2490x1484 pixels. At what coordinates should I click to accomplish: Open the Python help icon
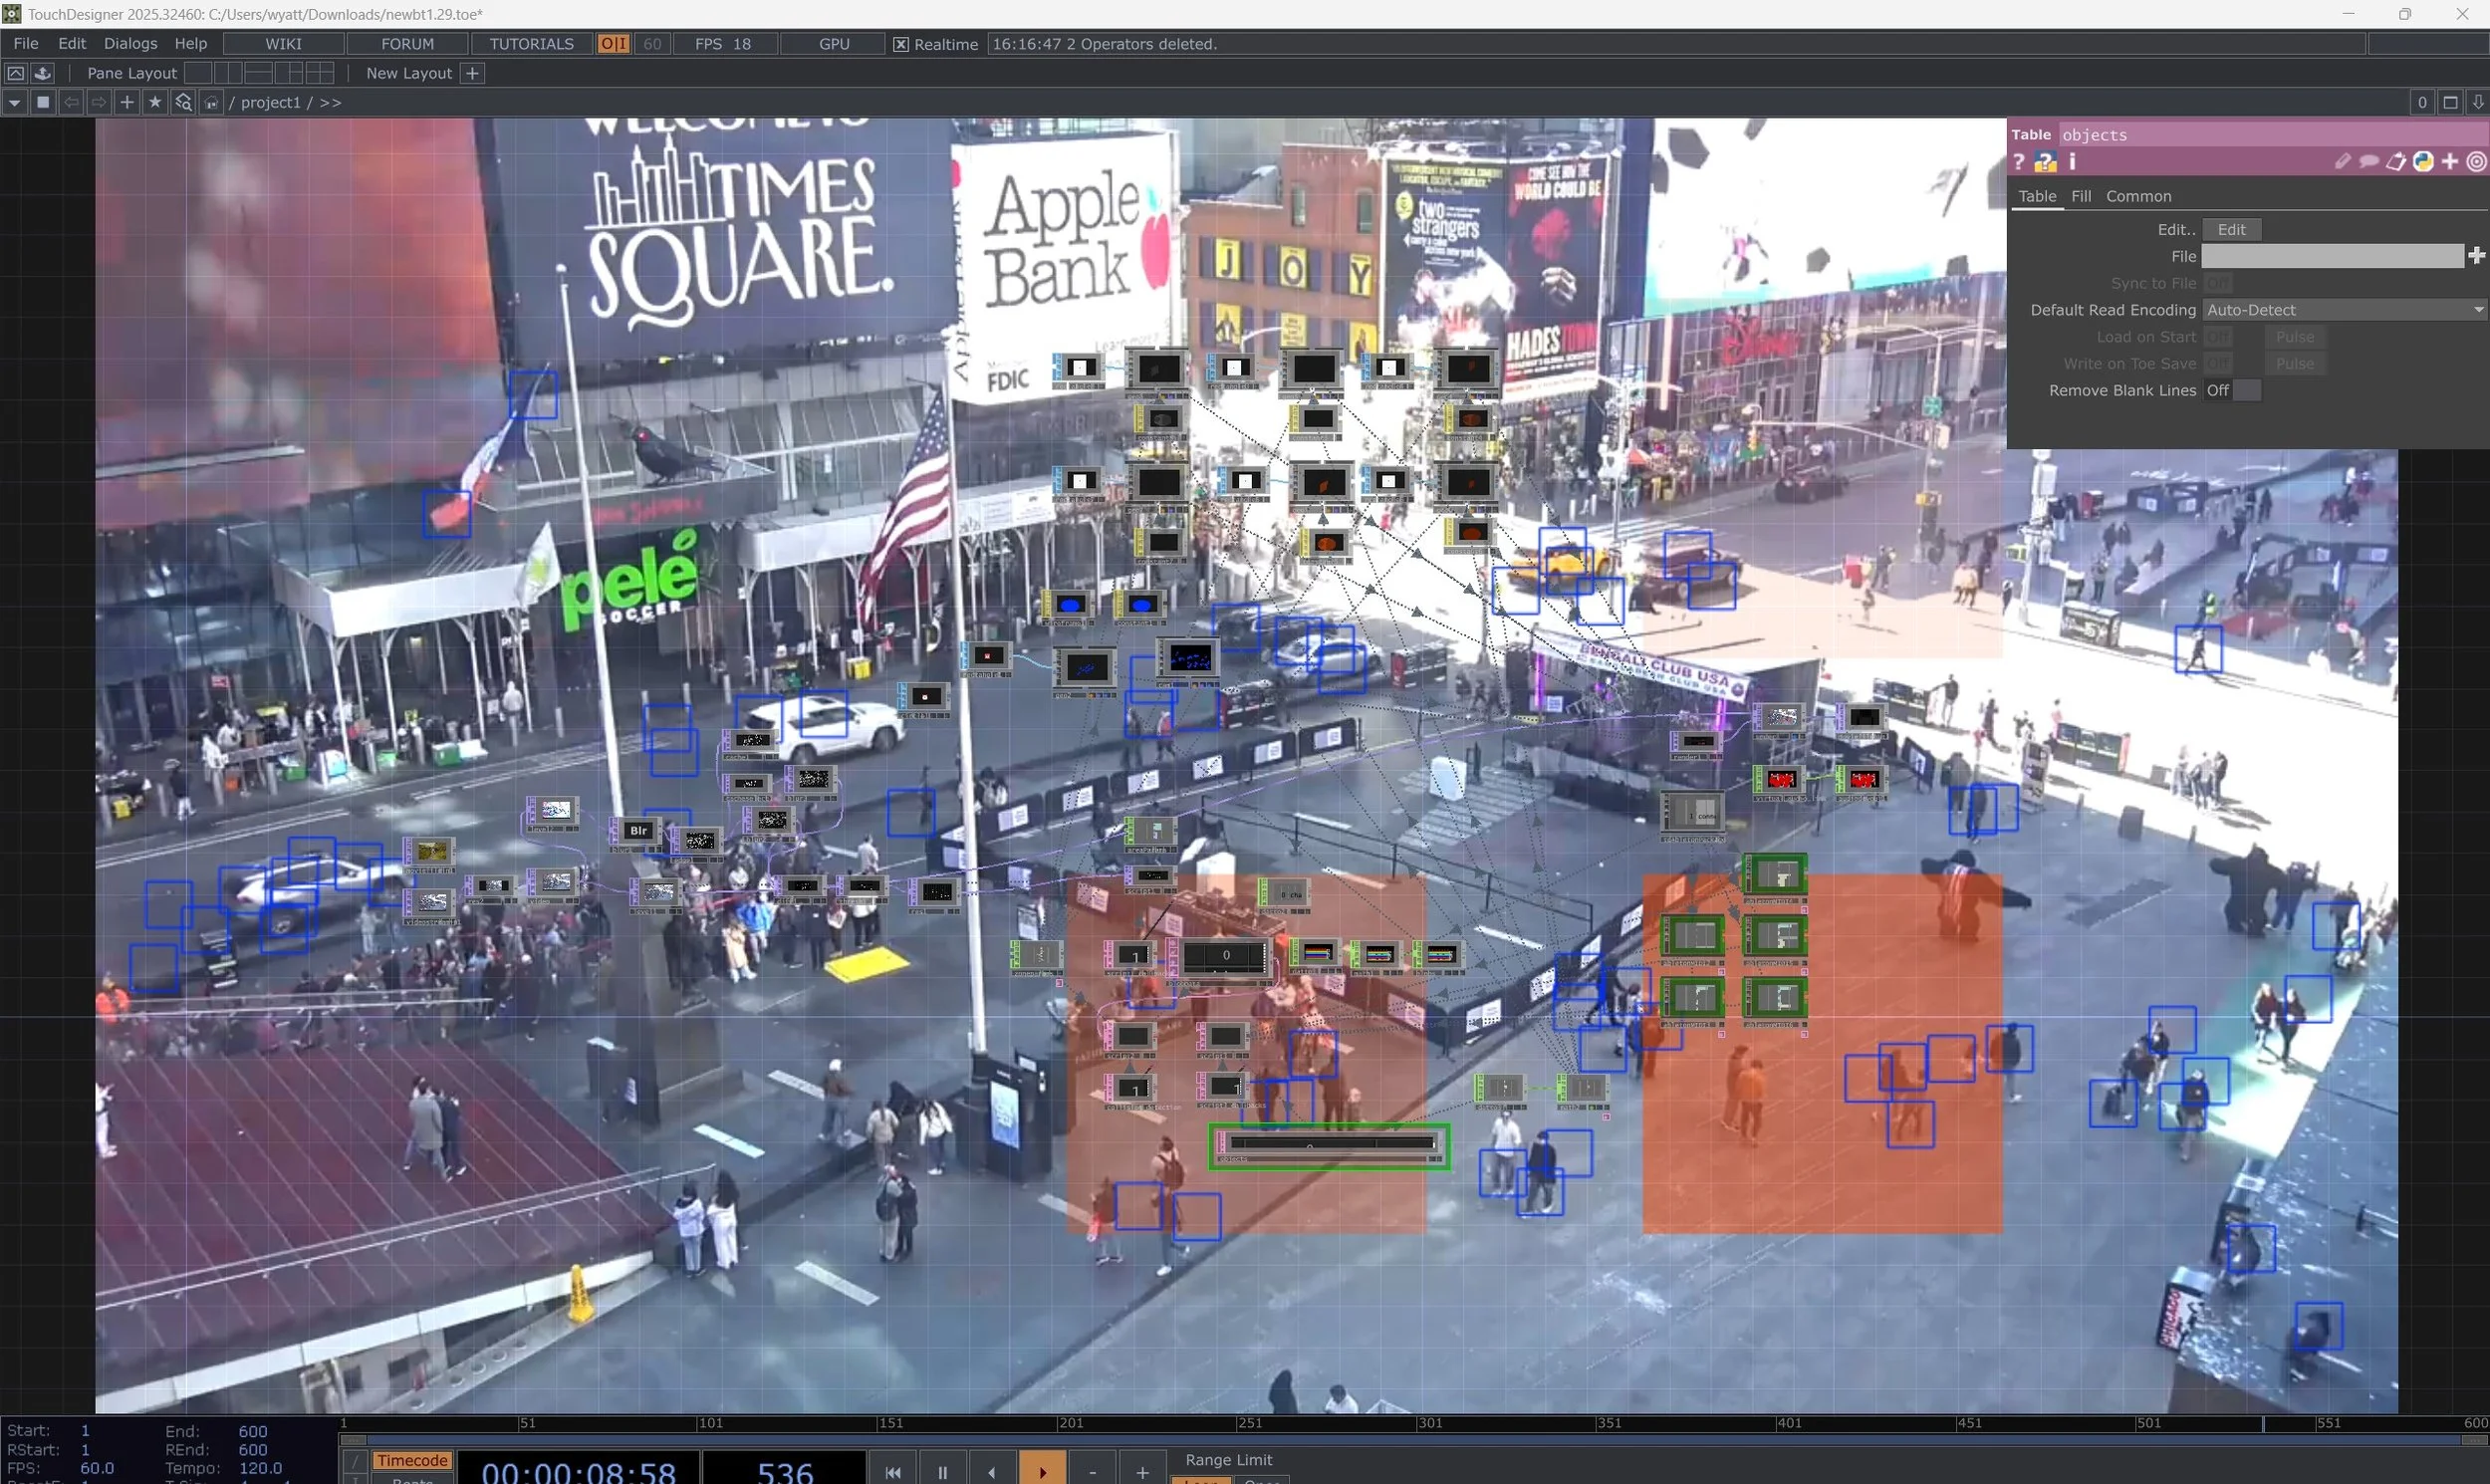2045,162
